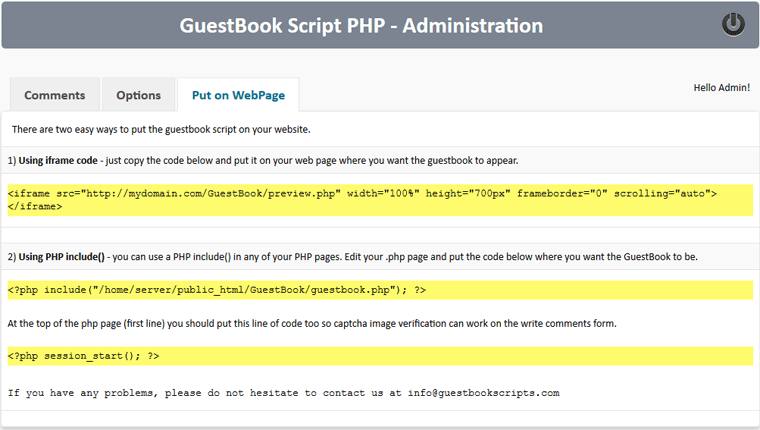Click the session_start code snippet
Screen dimensions: 760x430
380,356
